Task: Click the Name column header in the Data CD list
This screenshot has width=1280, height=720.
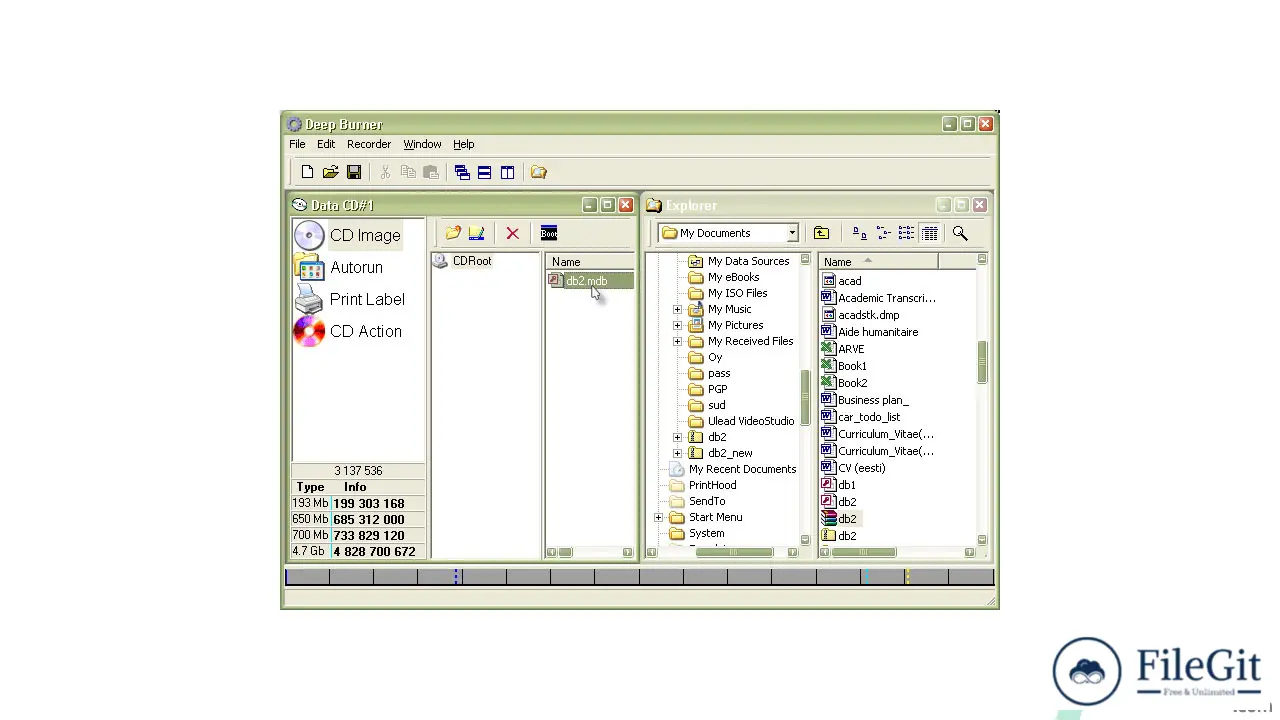Action: click(x=589, y=262)
